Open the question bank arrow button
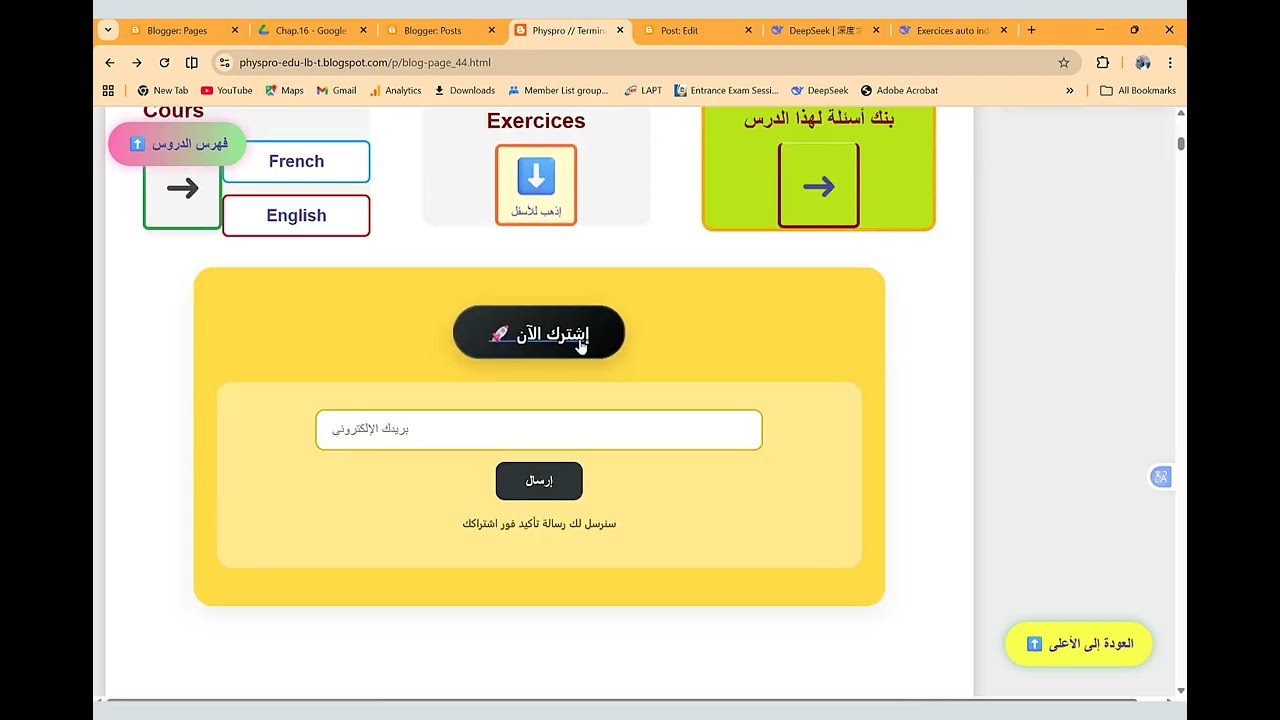 tap(818, 185)
